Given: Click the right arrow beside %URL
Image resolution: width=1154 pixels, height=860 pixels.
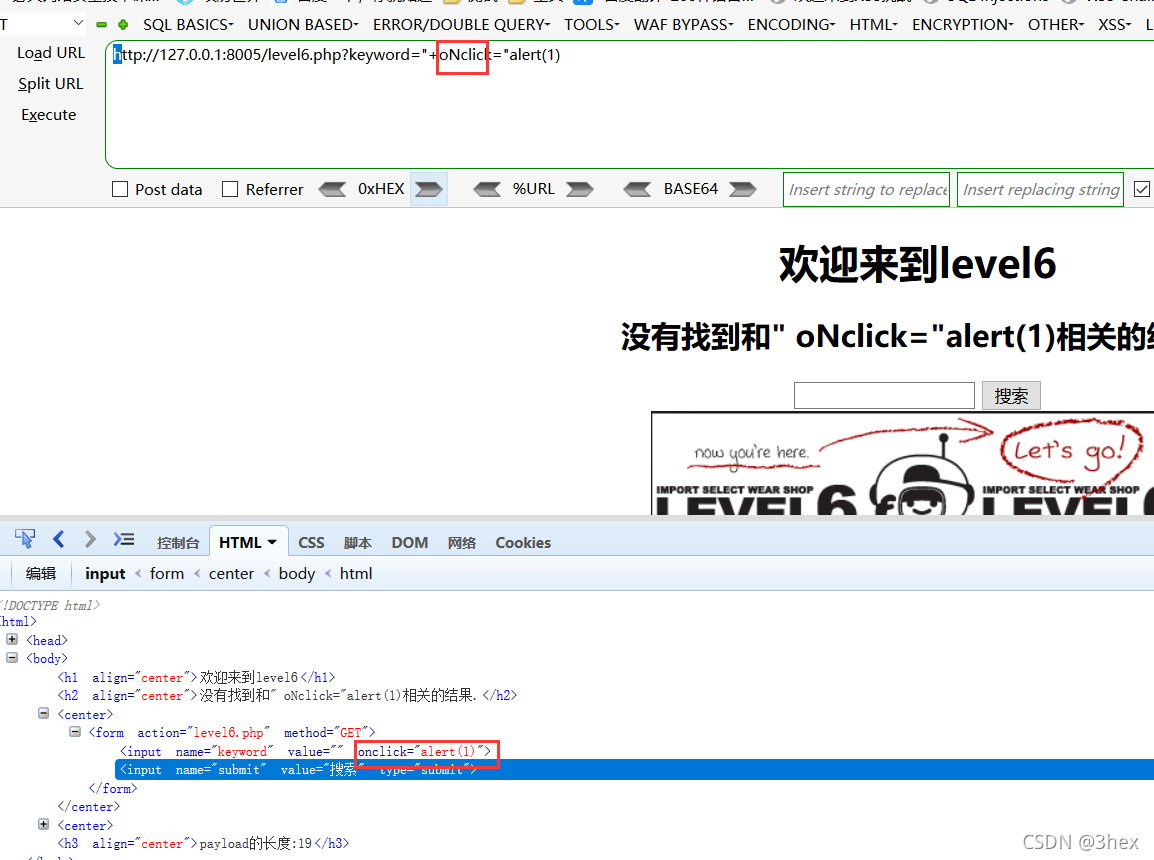Looking at the screenshot, I should pyautogui.click(x=580, y=189).
